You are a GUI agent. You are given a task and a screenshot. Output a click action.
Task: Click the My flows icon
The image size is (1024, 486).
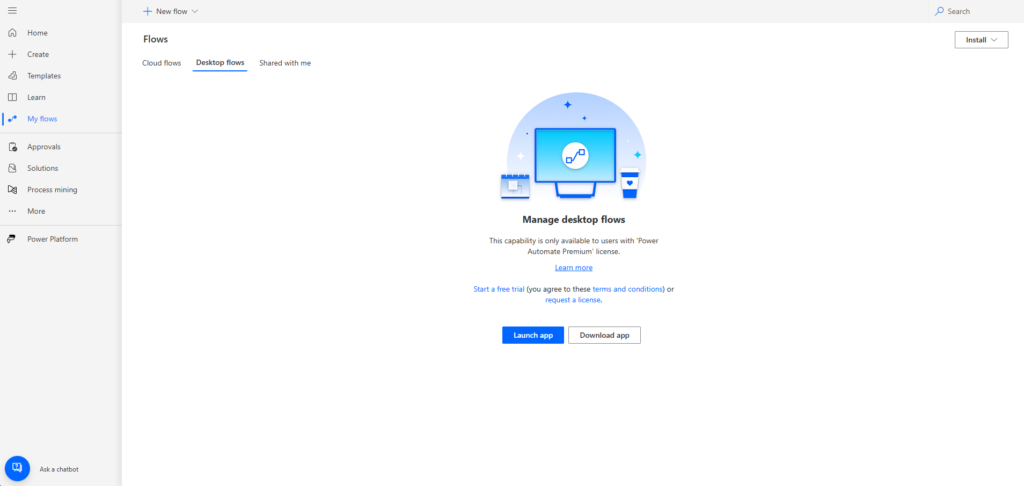pyautogui.click(x=12, y=119)
